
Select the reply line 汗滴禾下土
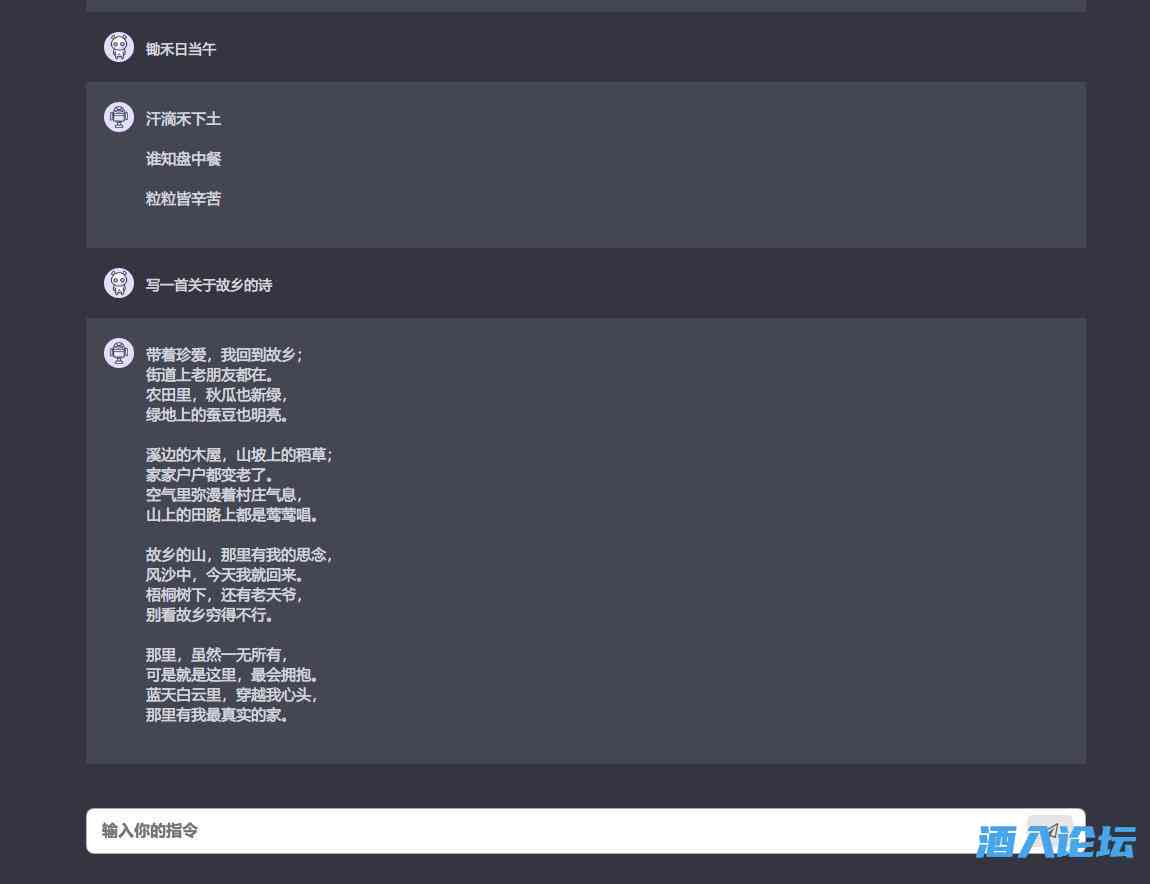tap(183, 119)
